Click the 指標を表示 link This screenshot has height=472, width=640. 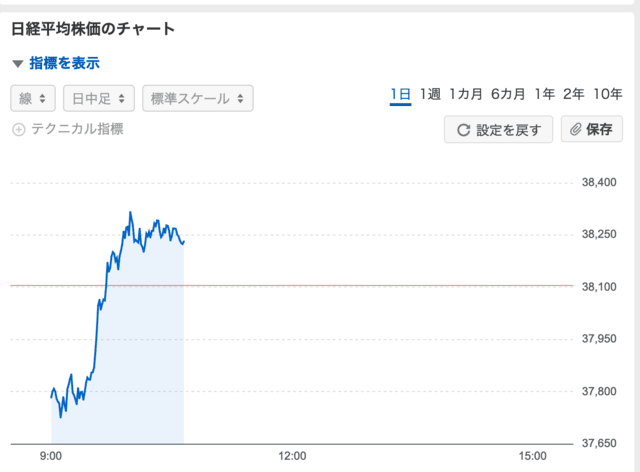(64, 63)
